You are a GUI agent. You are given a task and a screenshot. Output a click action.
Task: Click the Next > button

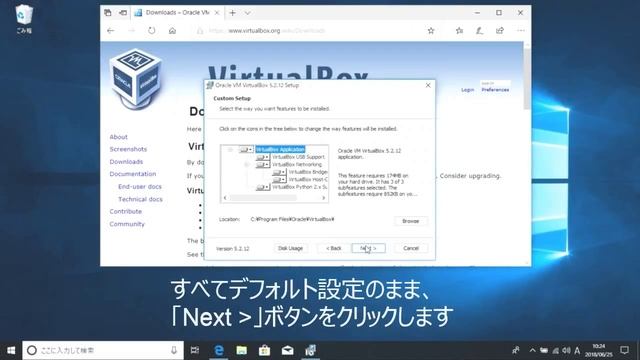[368, 249]
